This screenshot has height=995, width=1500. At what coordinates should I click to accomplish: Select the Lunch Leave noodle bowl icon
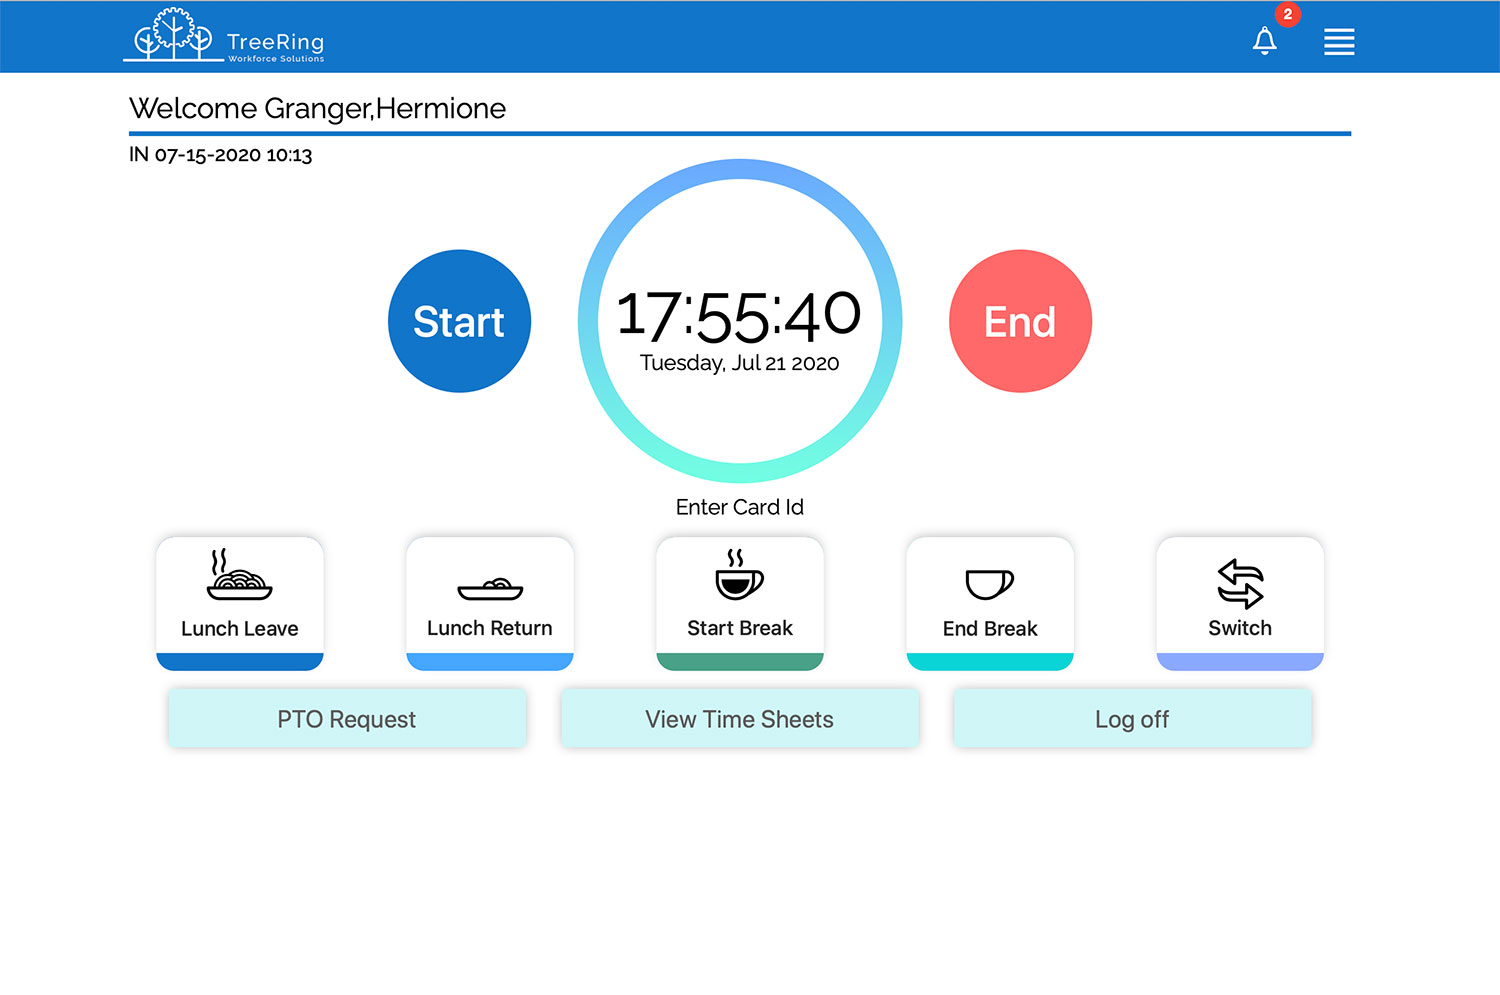pos(239,579)
